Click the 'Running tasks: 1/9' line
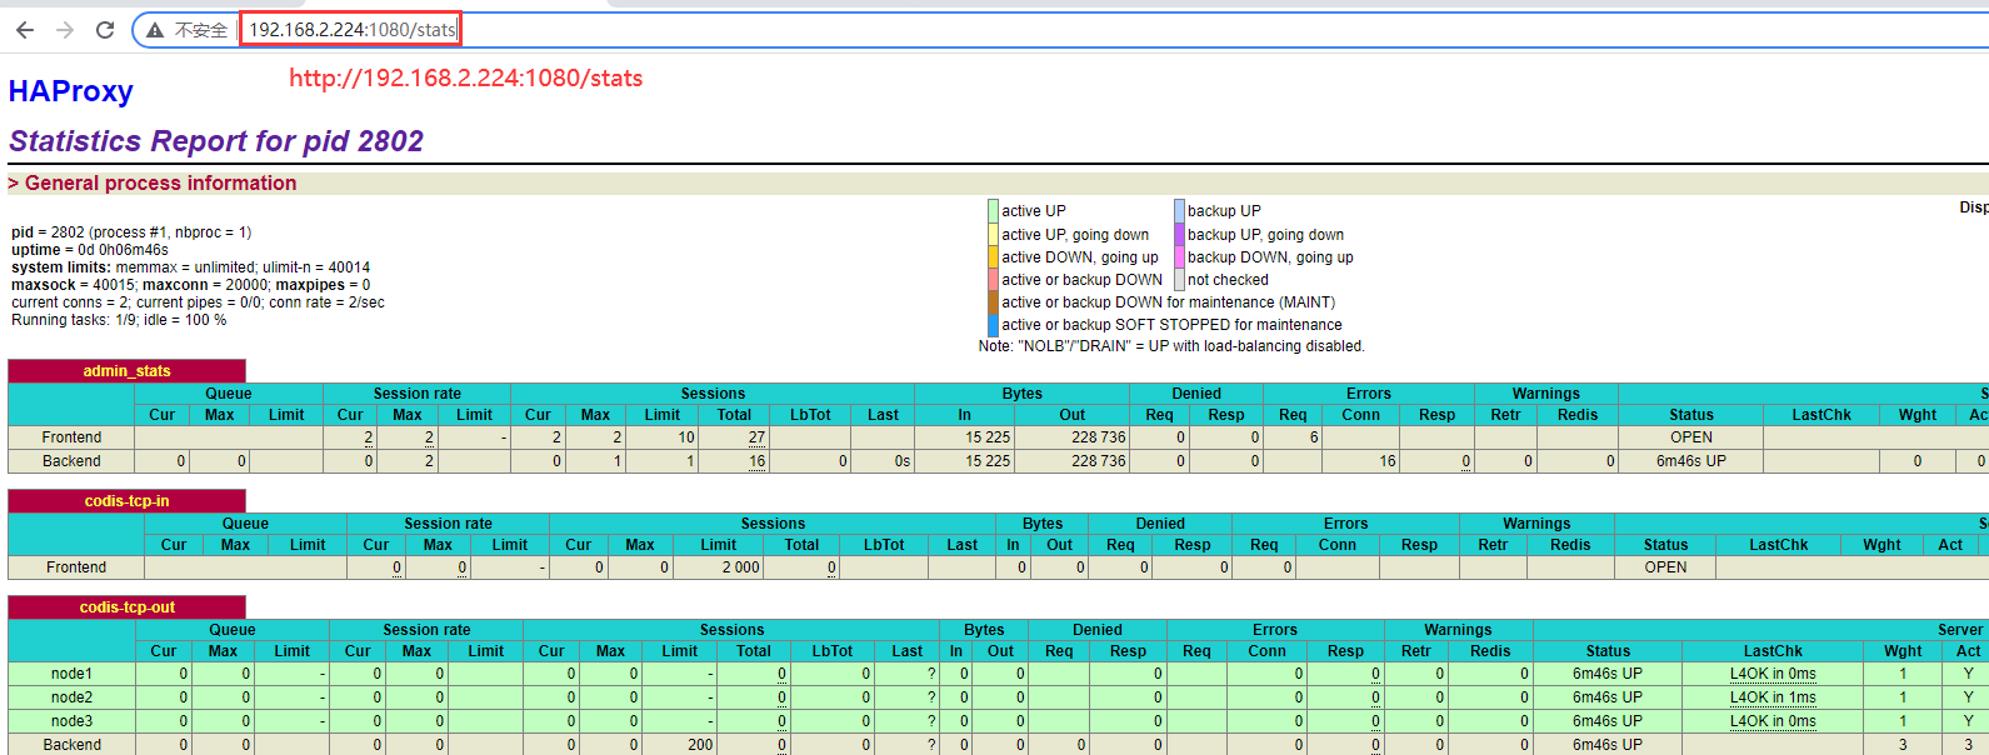 [x=119, y=320]
